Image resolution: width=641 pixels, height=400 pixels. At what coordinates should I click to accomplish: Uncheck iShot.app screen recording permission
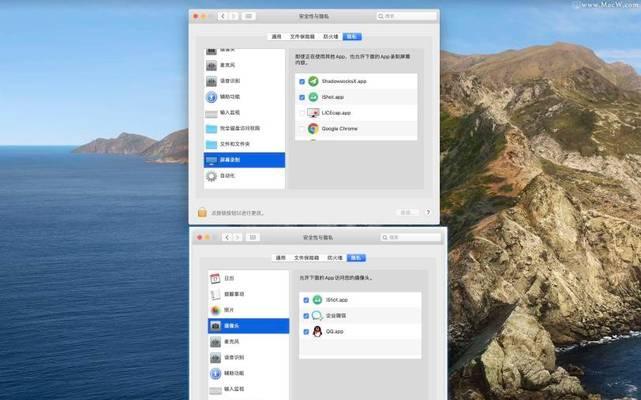tap(302, 97)
